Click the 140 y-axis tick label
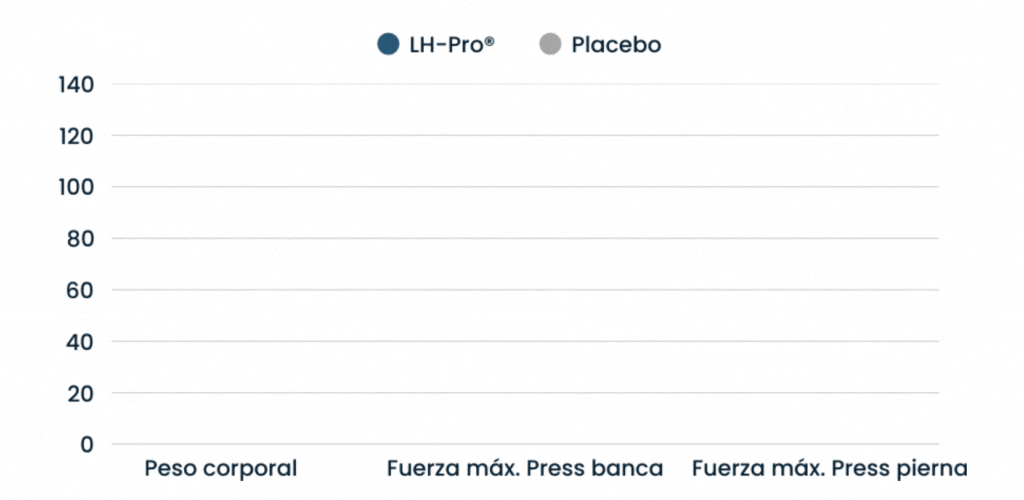1024x500 pixels. click(x=75, y=84)
